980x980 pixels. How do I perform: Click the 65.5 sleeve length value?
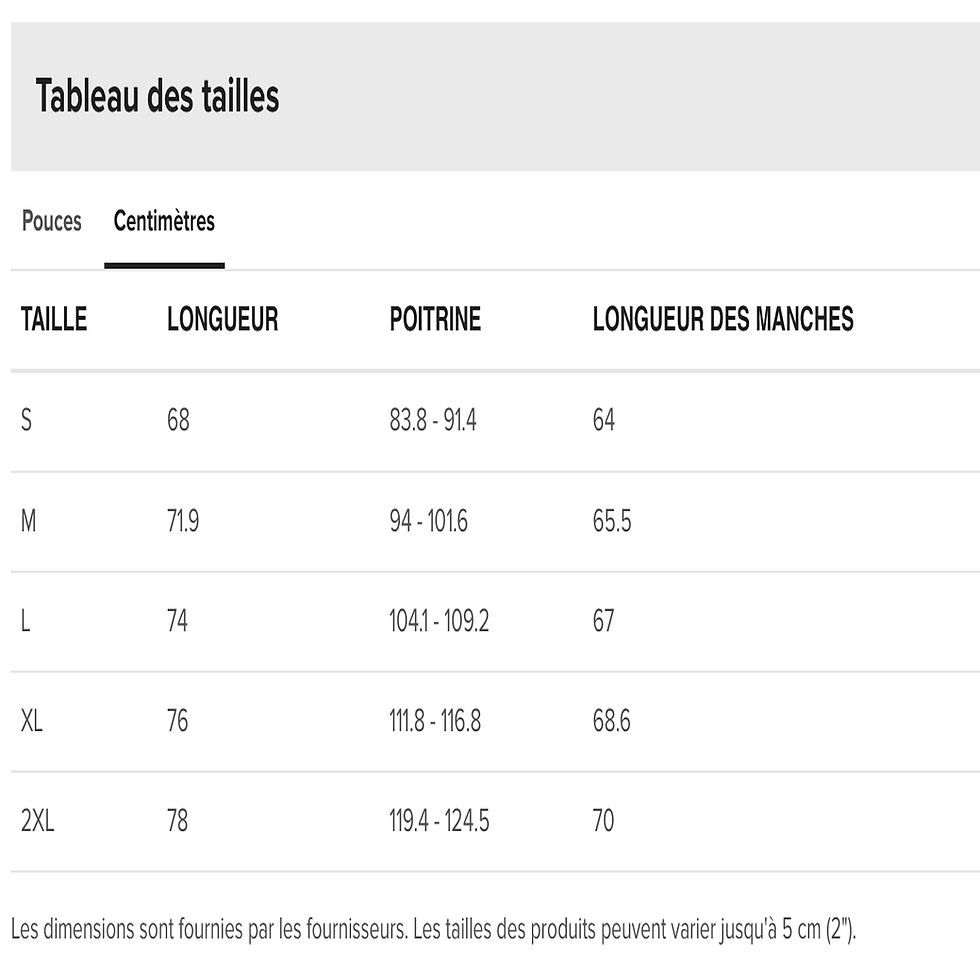(611, 521)
